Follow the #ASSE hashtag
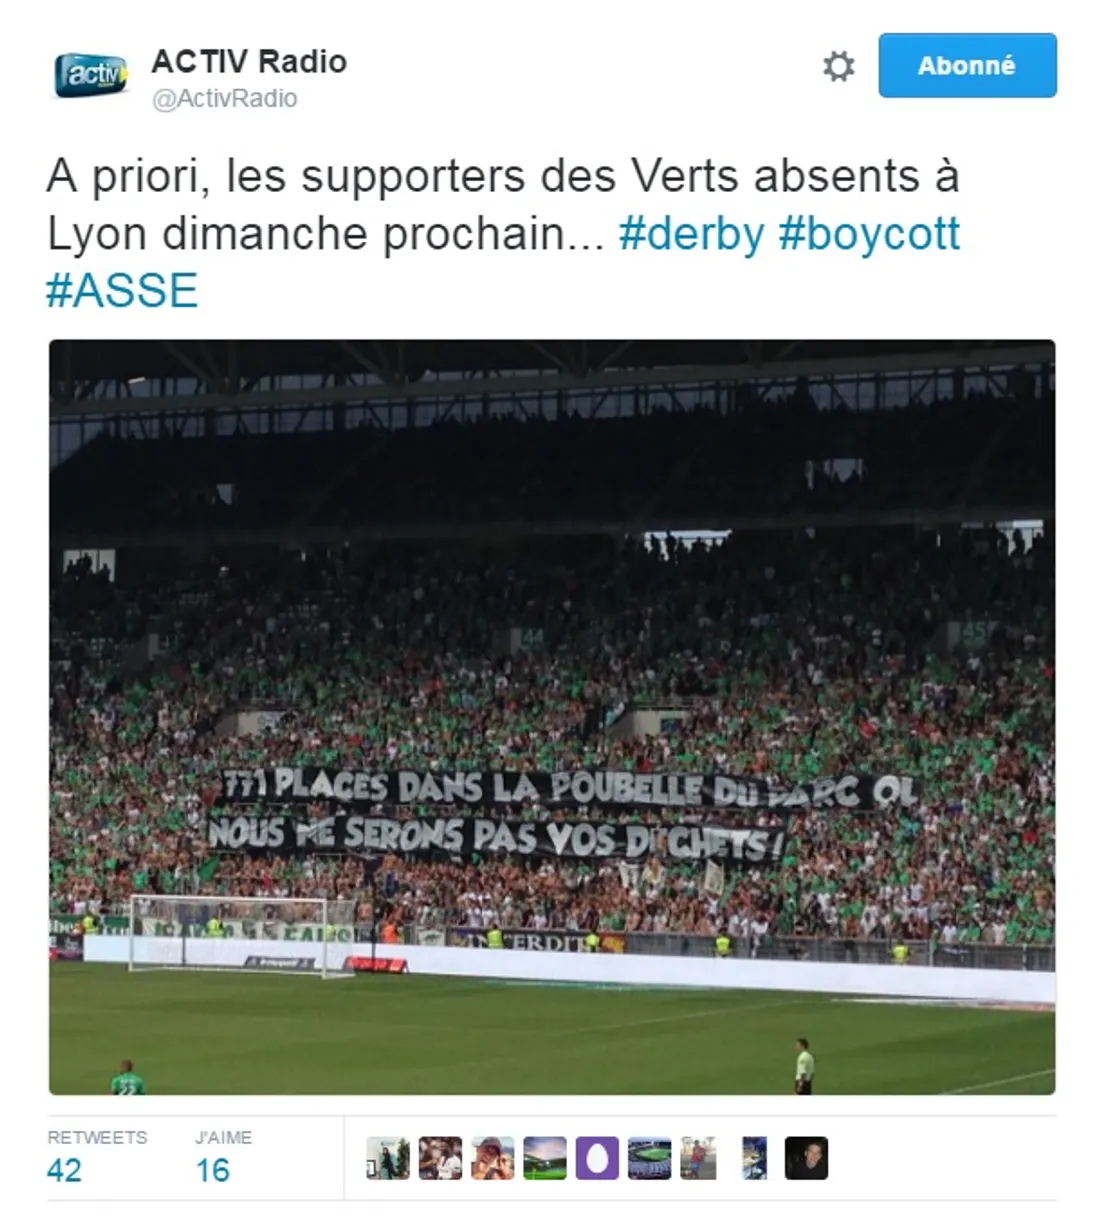 pos(122,290)
